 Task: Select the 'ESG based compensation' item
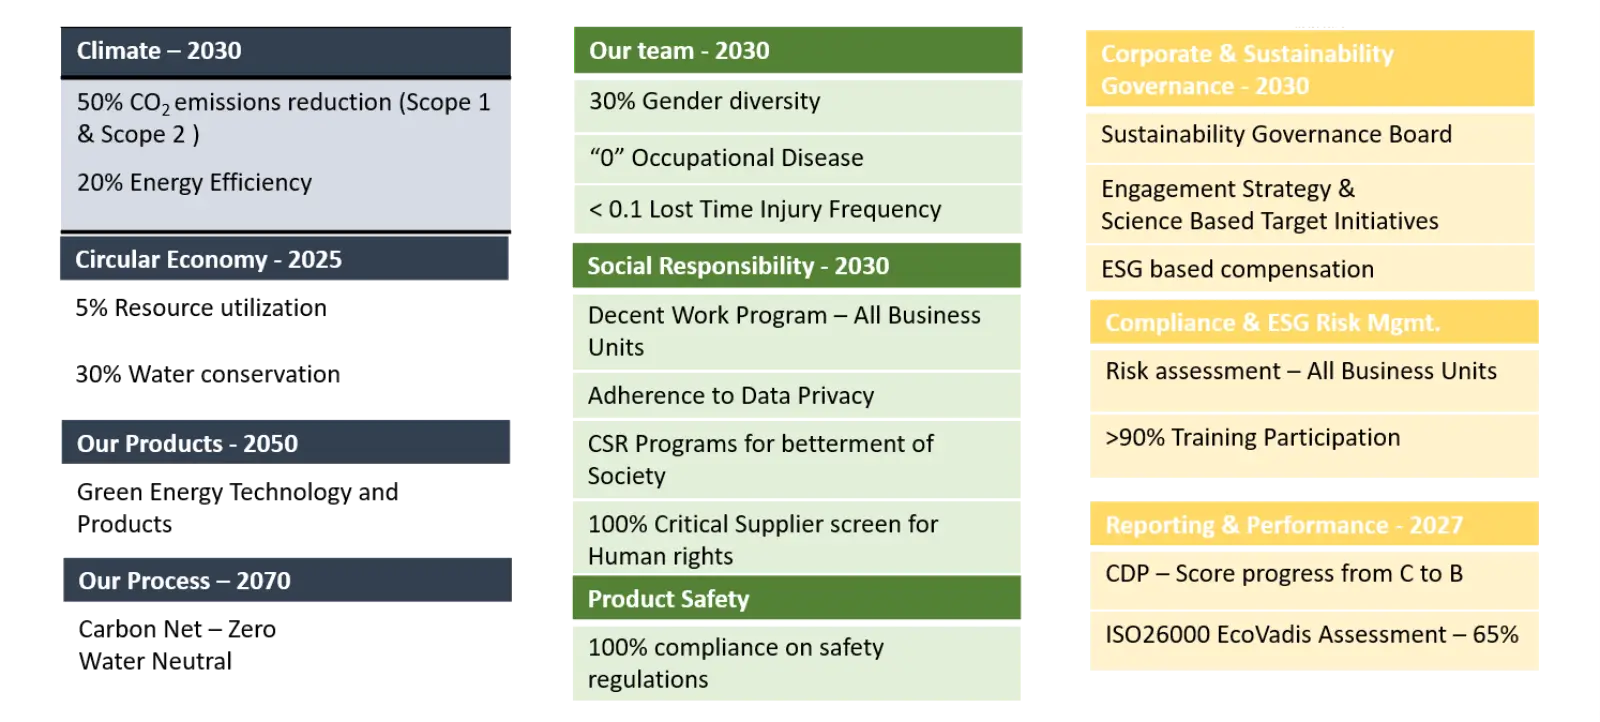click(1237, 270)
